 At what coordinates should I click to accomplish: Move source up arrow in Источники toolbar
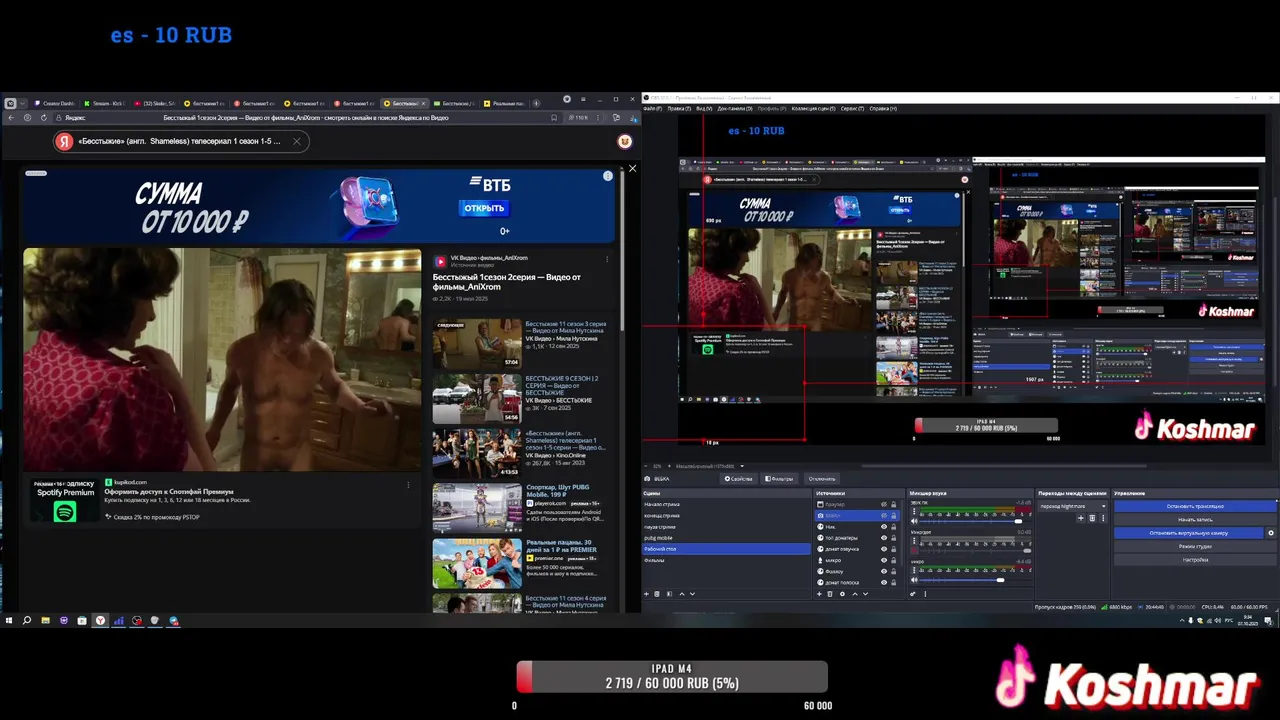click(855, 593)
